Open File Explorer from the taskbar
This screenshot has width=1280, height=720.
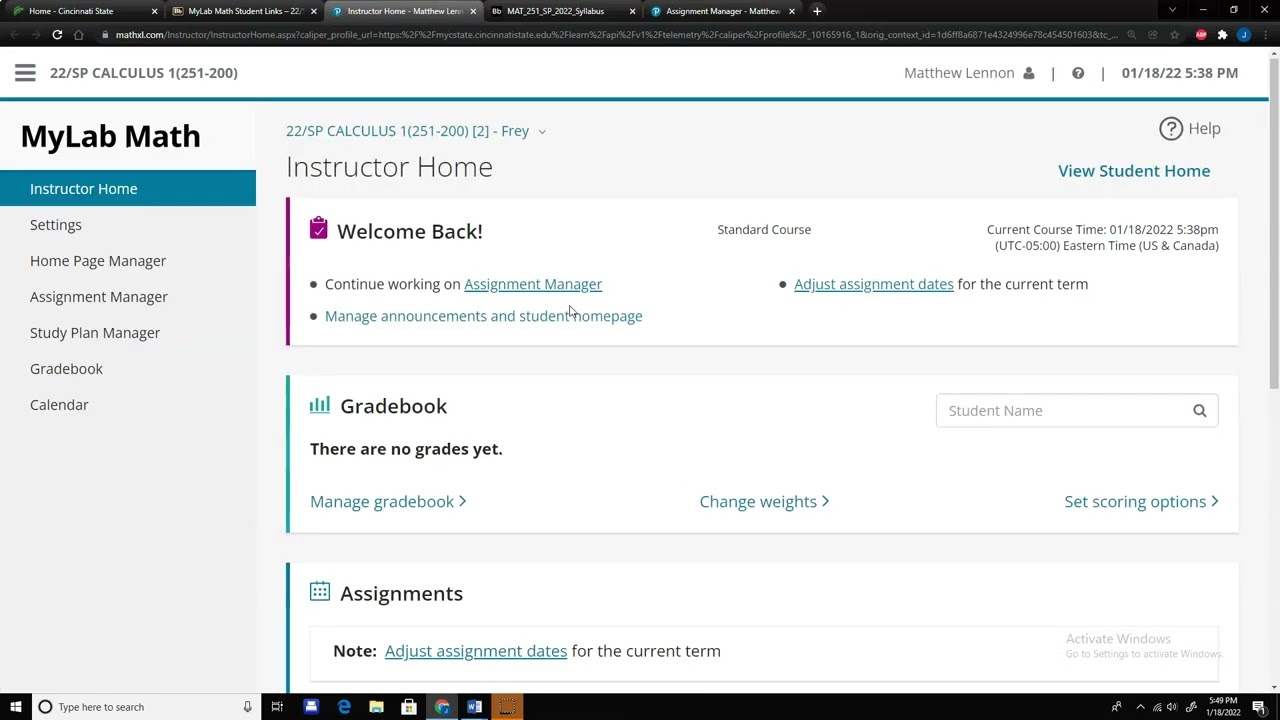point(376,707)
